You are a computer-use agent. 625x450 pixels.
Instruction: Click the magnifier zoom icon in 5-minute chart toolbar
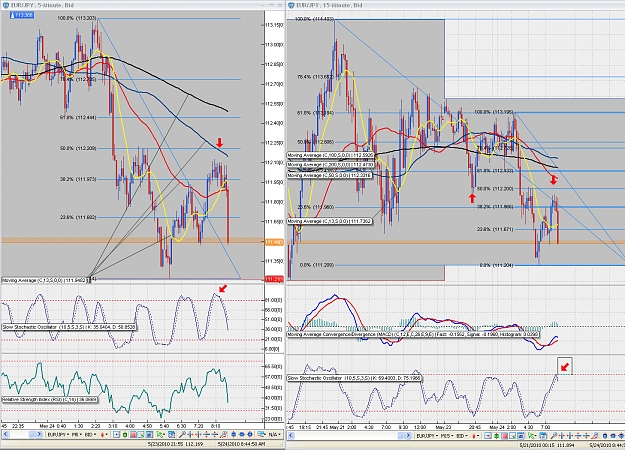click(182, 434)
